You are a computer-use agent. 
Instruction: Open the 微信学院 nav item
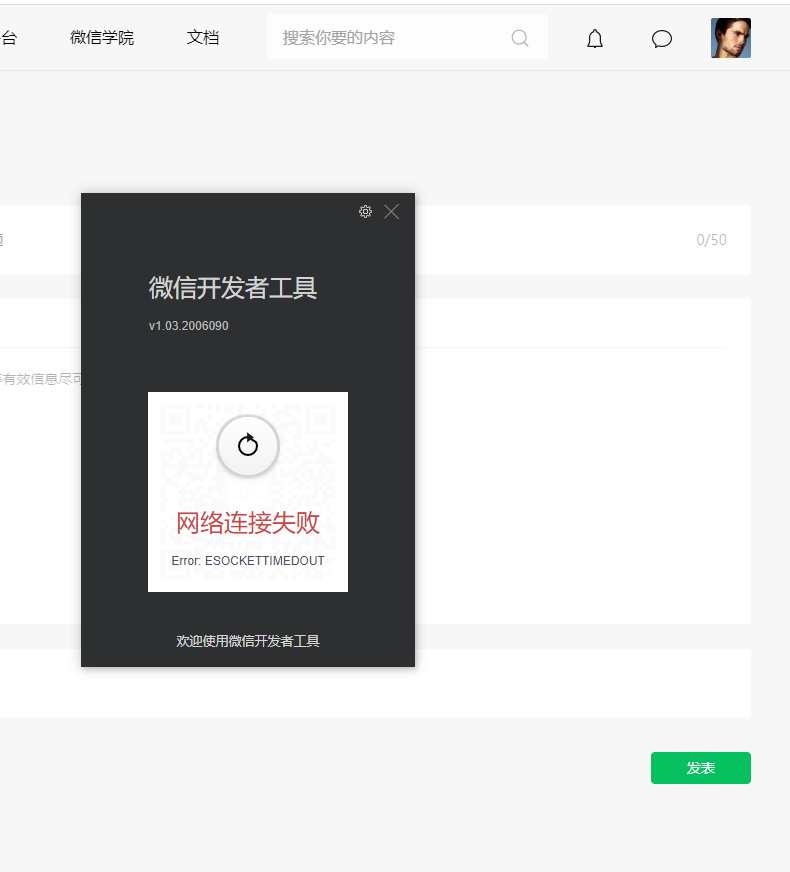click(x=102, y=37)
